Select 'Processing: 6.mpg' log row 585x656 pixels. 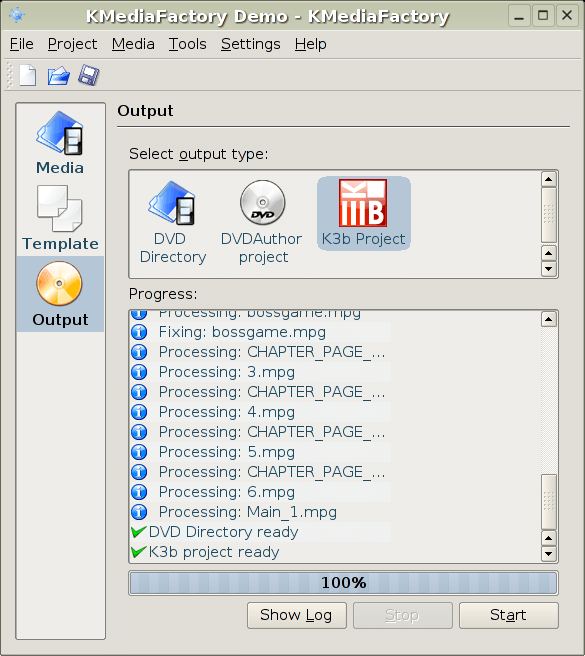[260, 492]
